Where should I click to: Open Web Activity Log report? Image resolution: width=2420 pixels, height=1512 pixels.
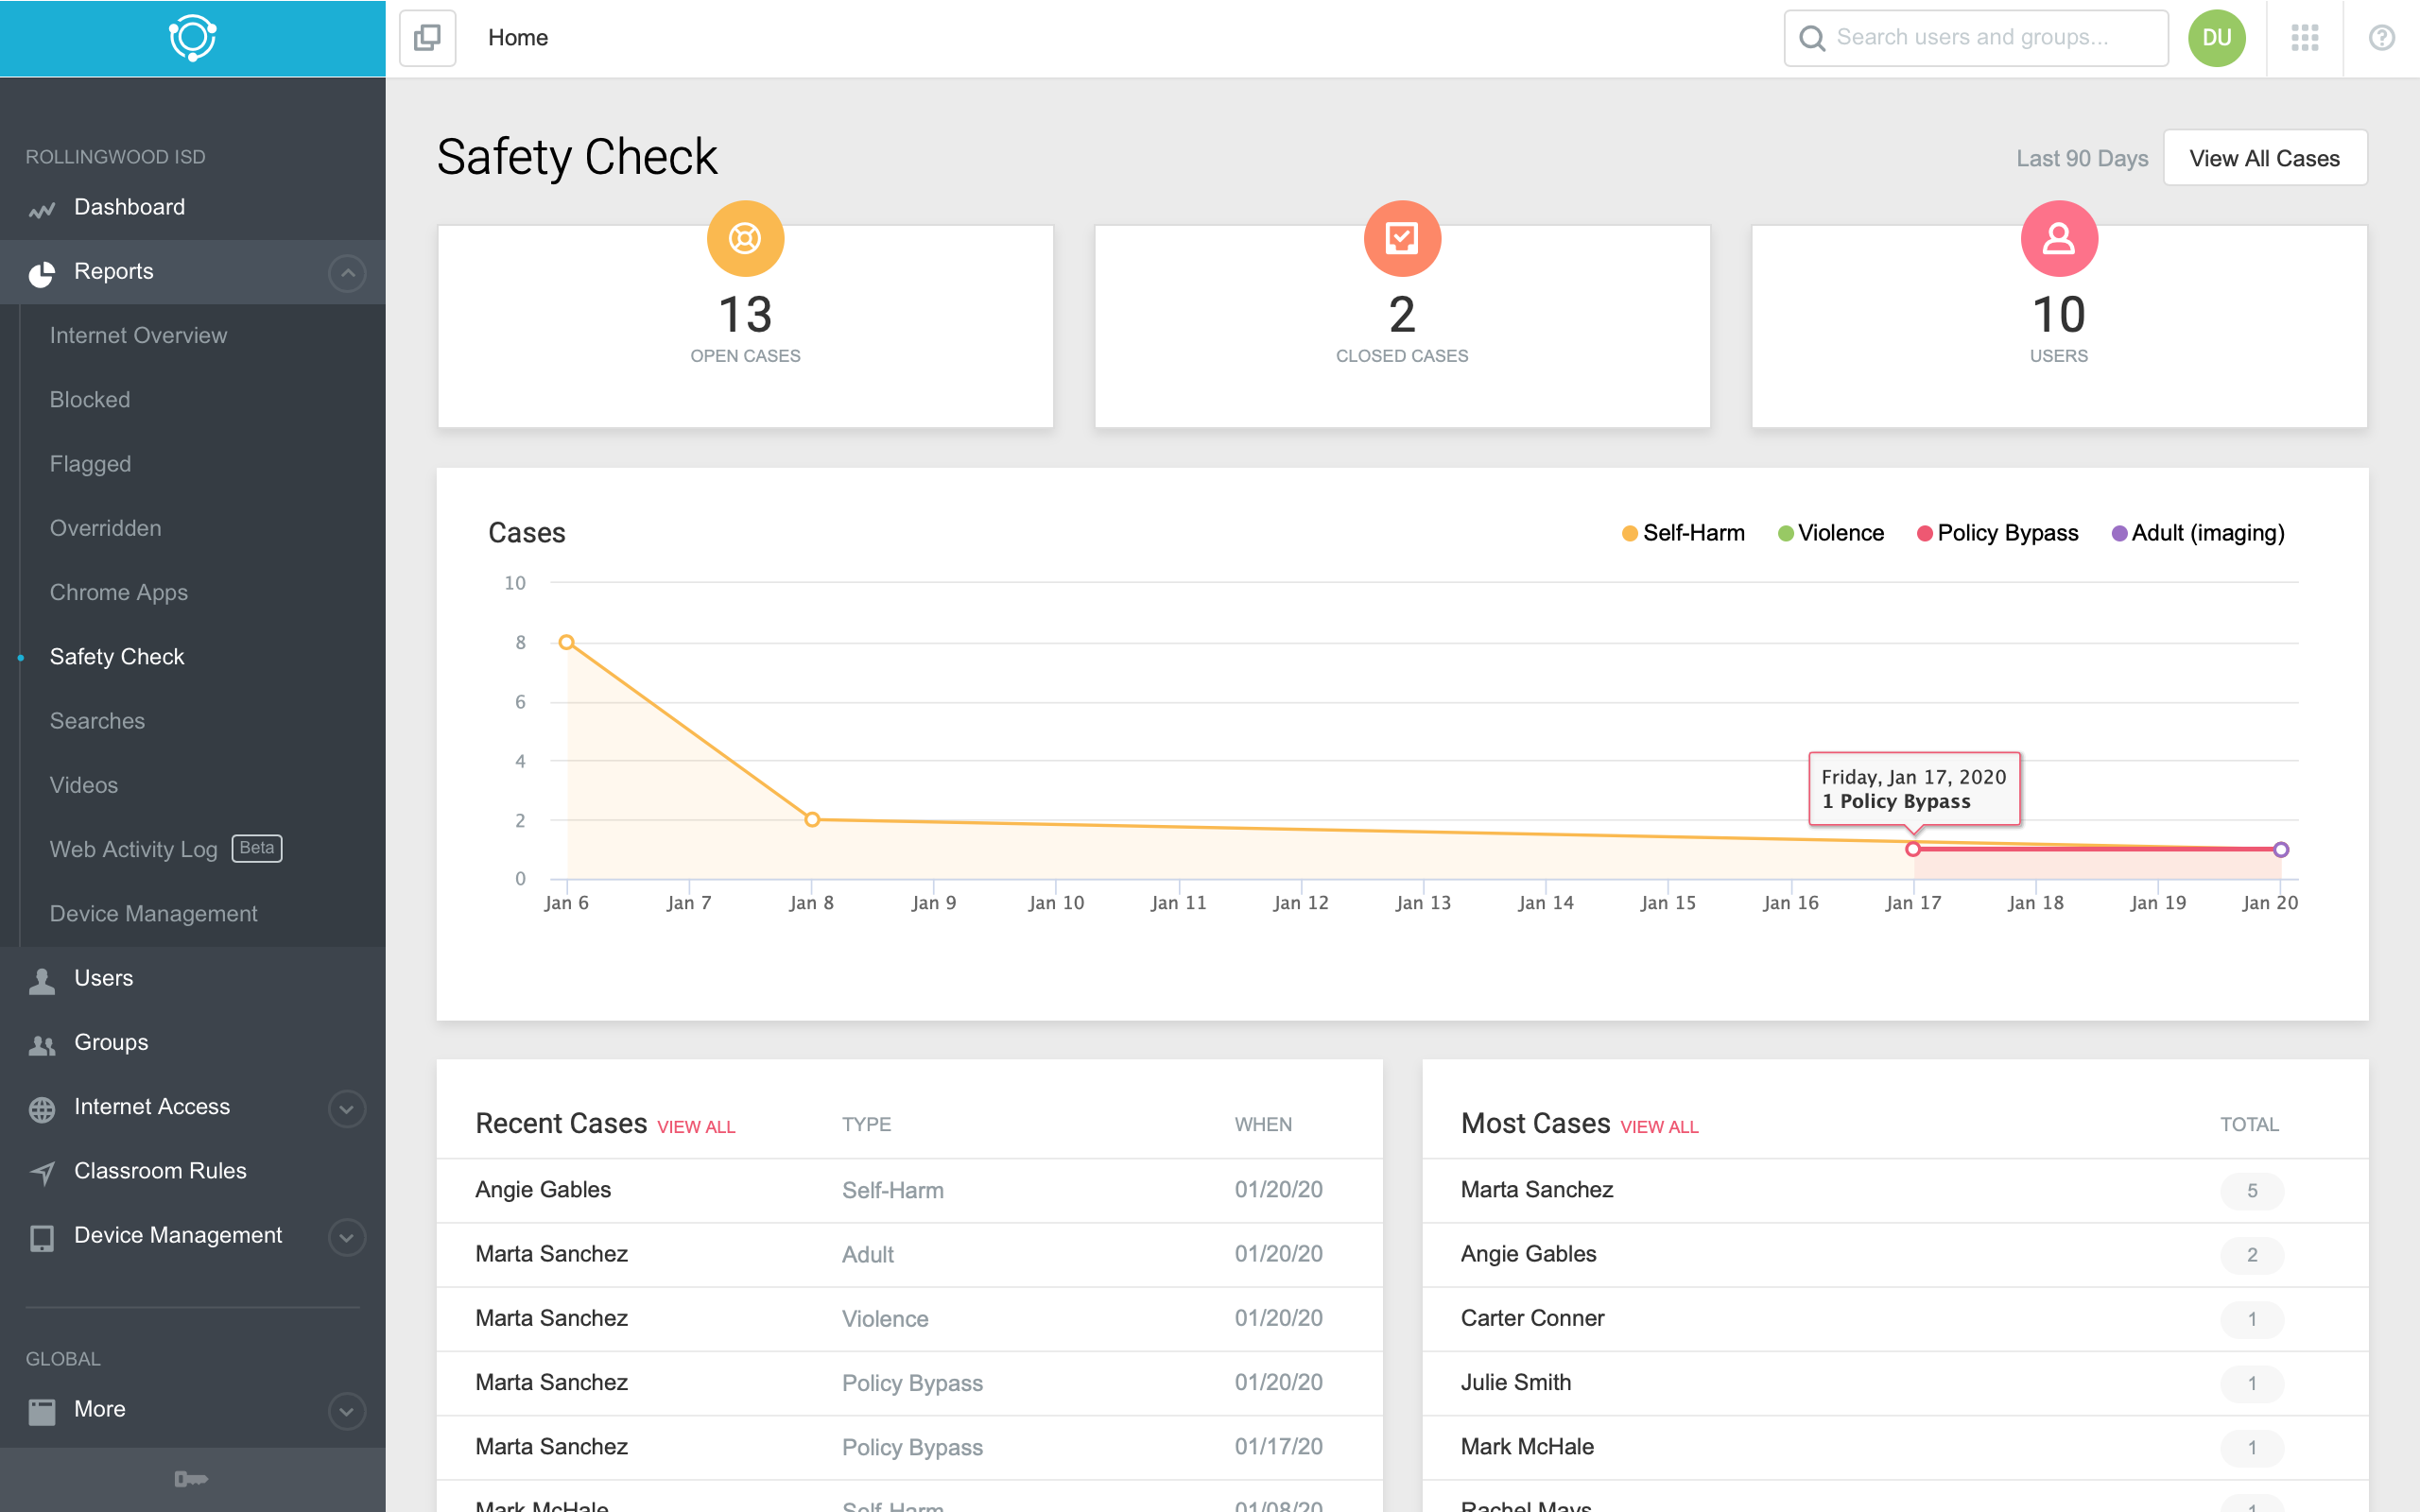[x=134, y=849]
